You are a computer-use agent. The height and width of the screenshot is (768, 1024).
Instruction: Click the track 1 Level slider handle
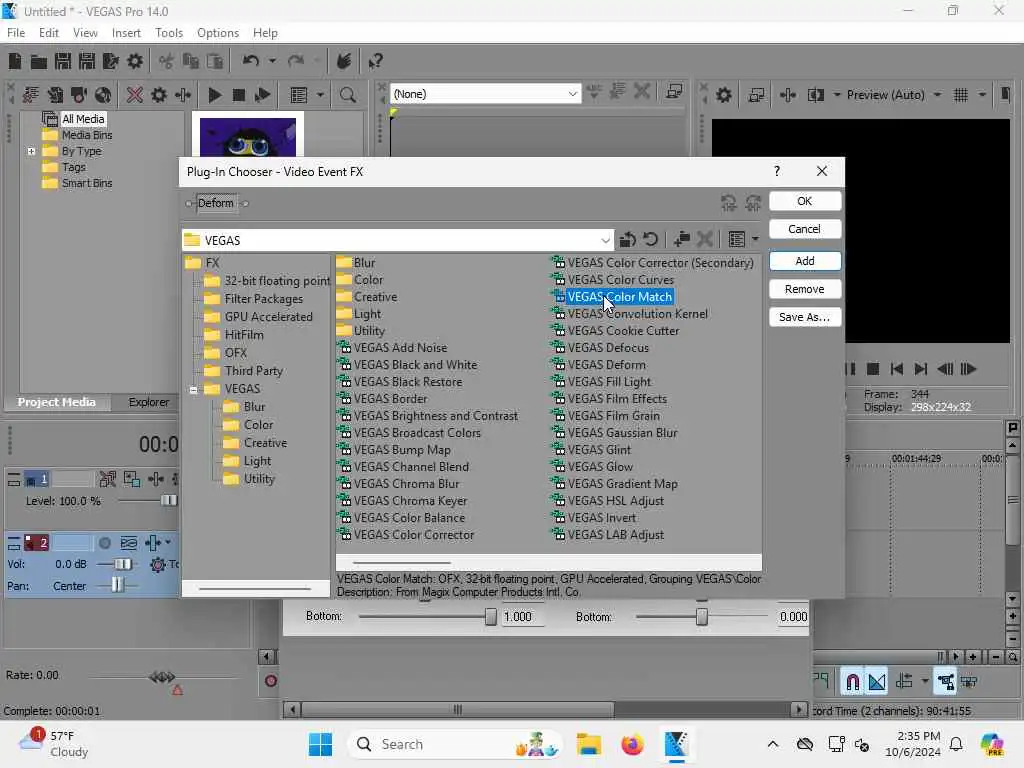[168, 501]
